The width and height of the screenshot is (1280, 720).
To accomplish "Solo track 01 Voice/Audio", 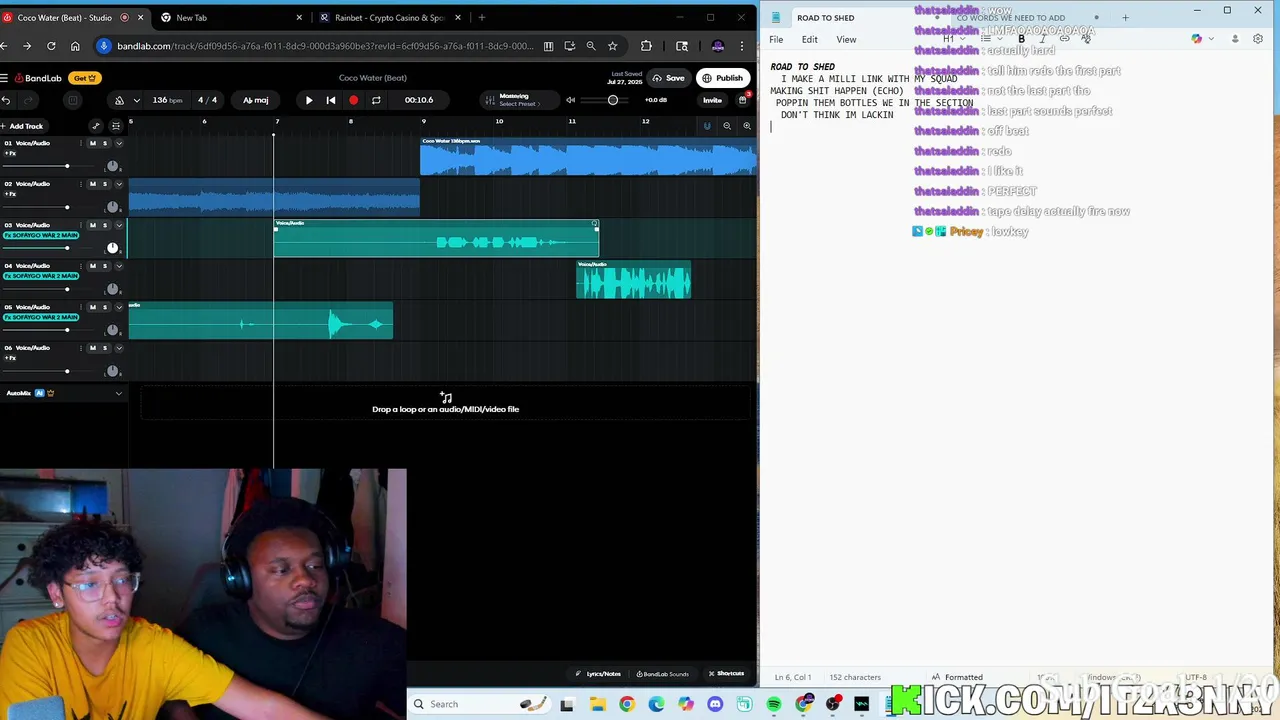I will point(105,143).
